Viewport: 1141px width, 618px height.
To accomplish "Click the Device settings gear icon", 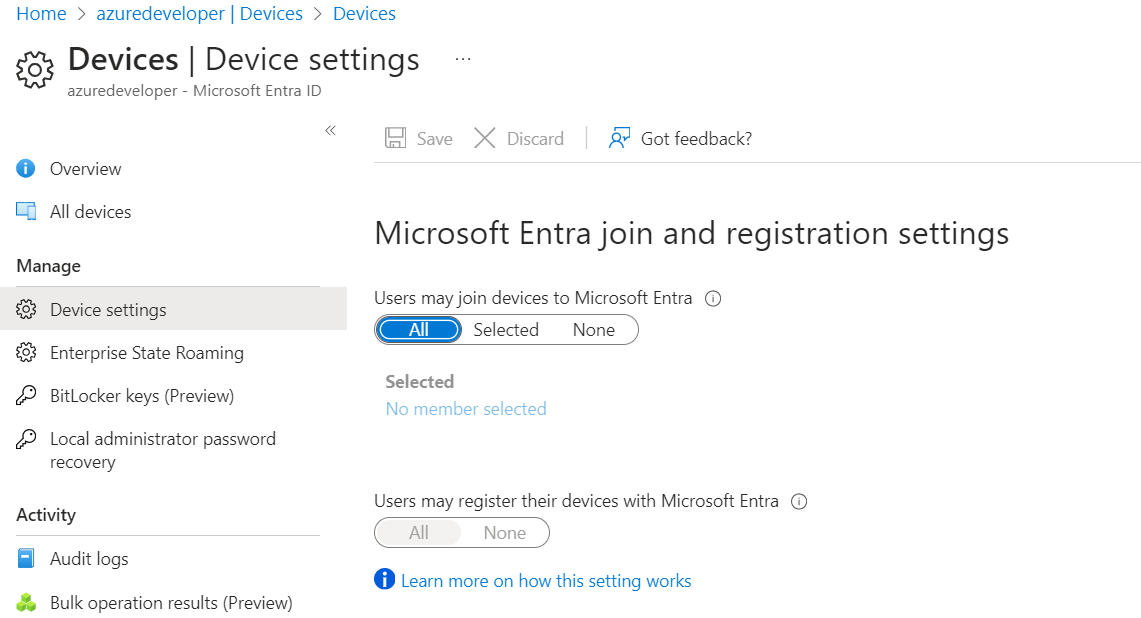I will point(26,309).
